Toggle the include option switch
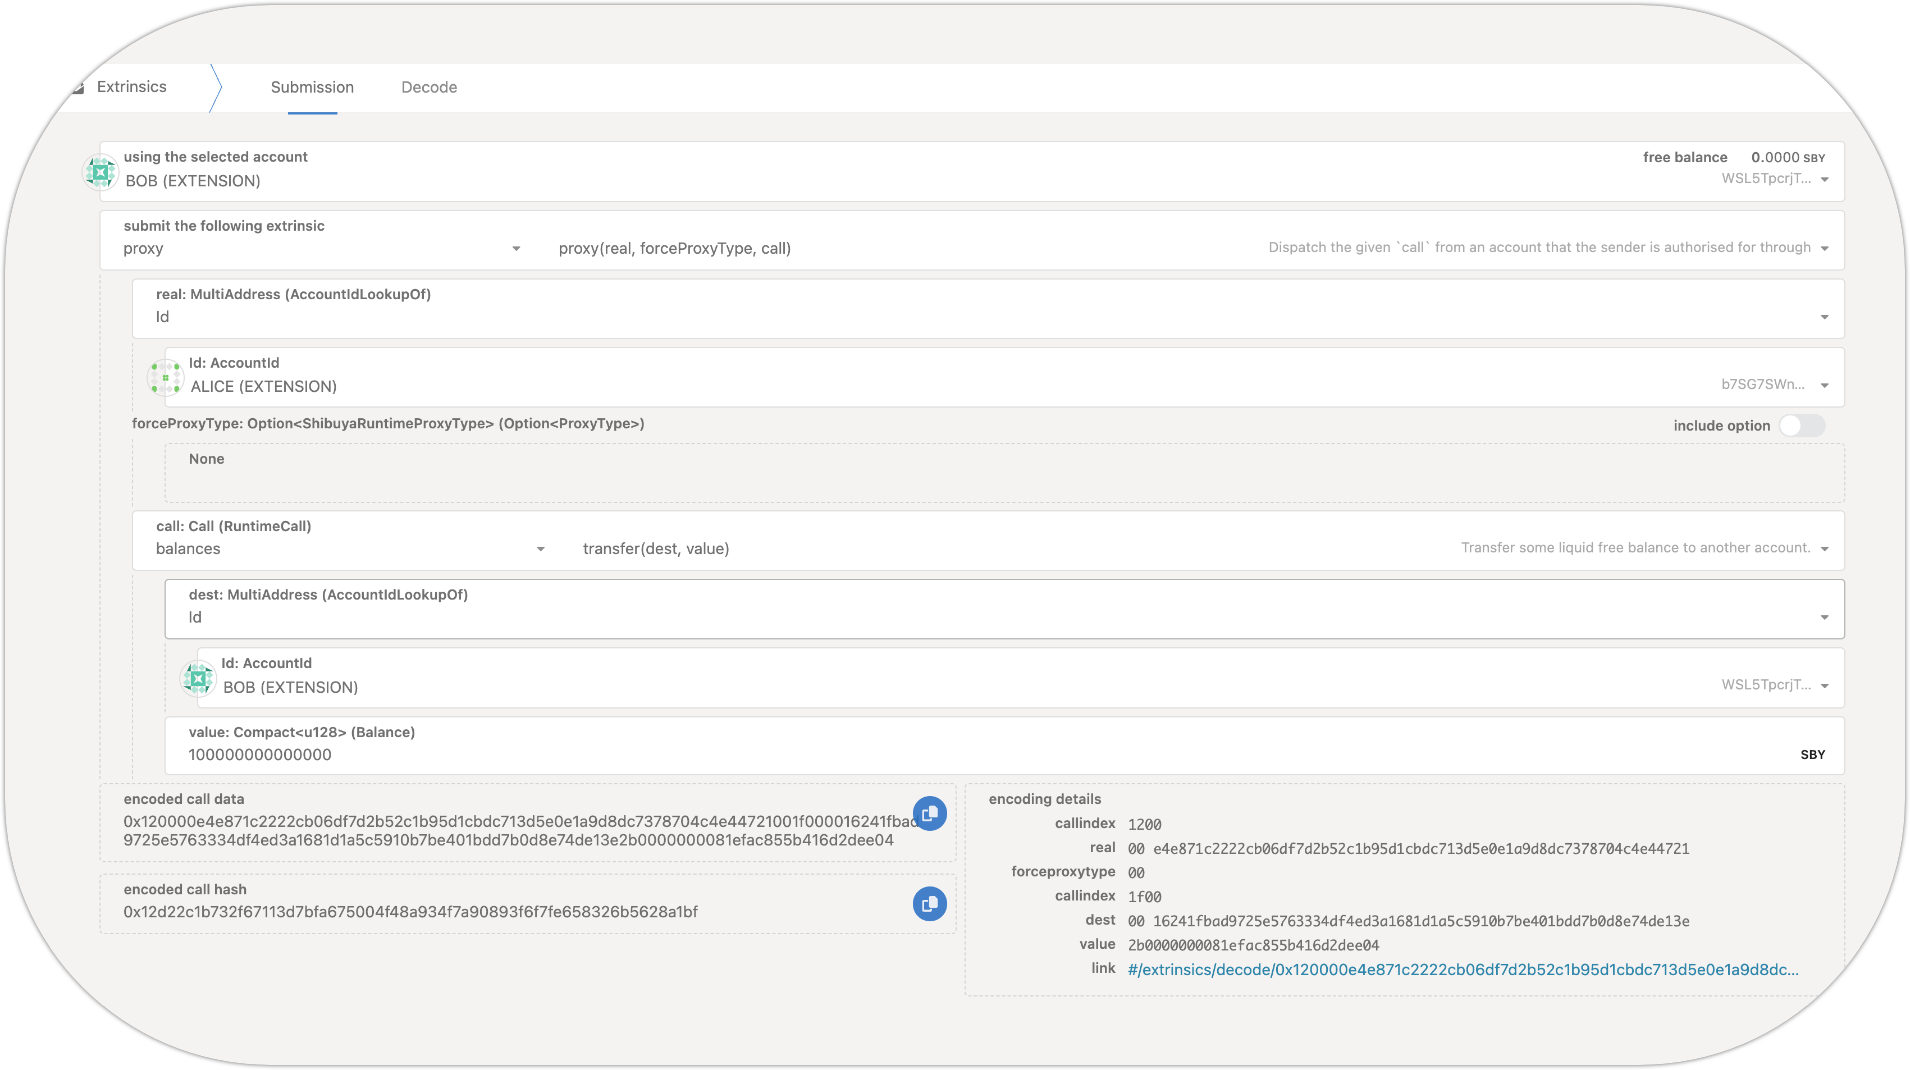The width and height of the screenshot is (1910, 1070). point(1801,426)
